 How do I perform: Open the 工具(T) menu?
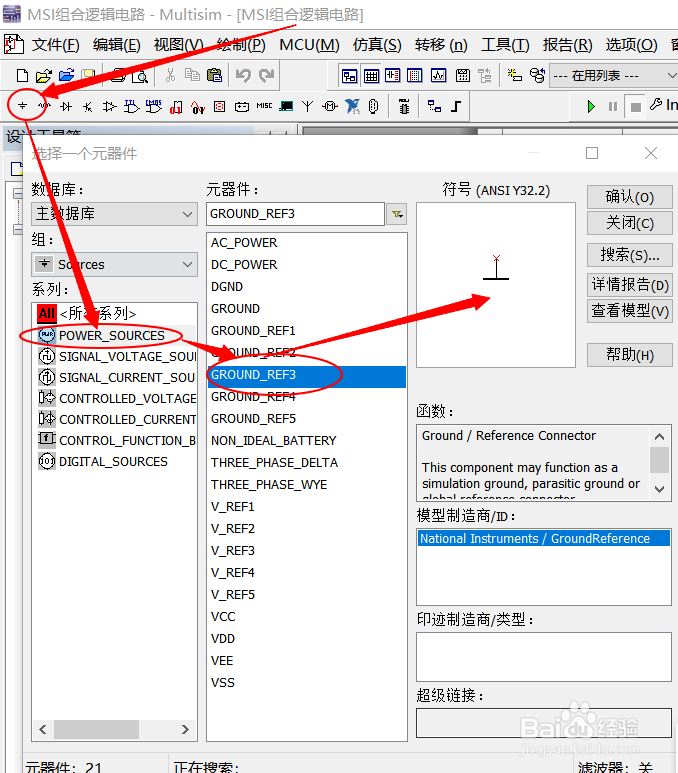click(x=505, y=45)
